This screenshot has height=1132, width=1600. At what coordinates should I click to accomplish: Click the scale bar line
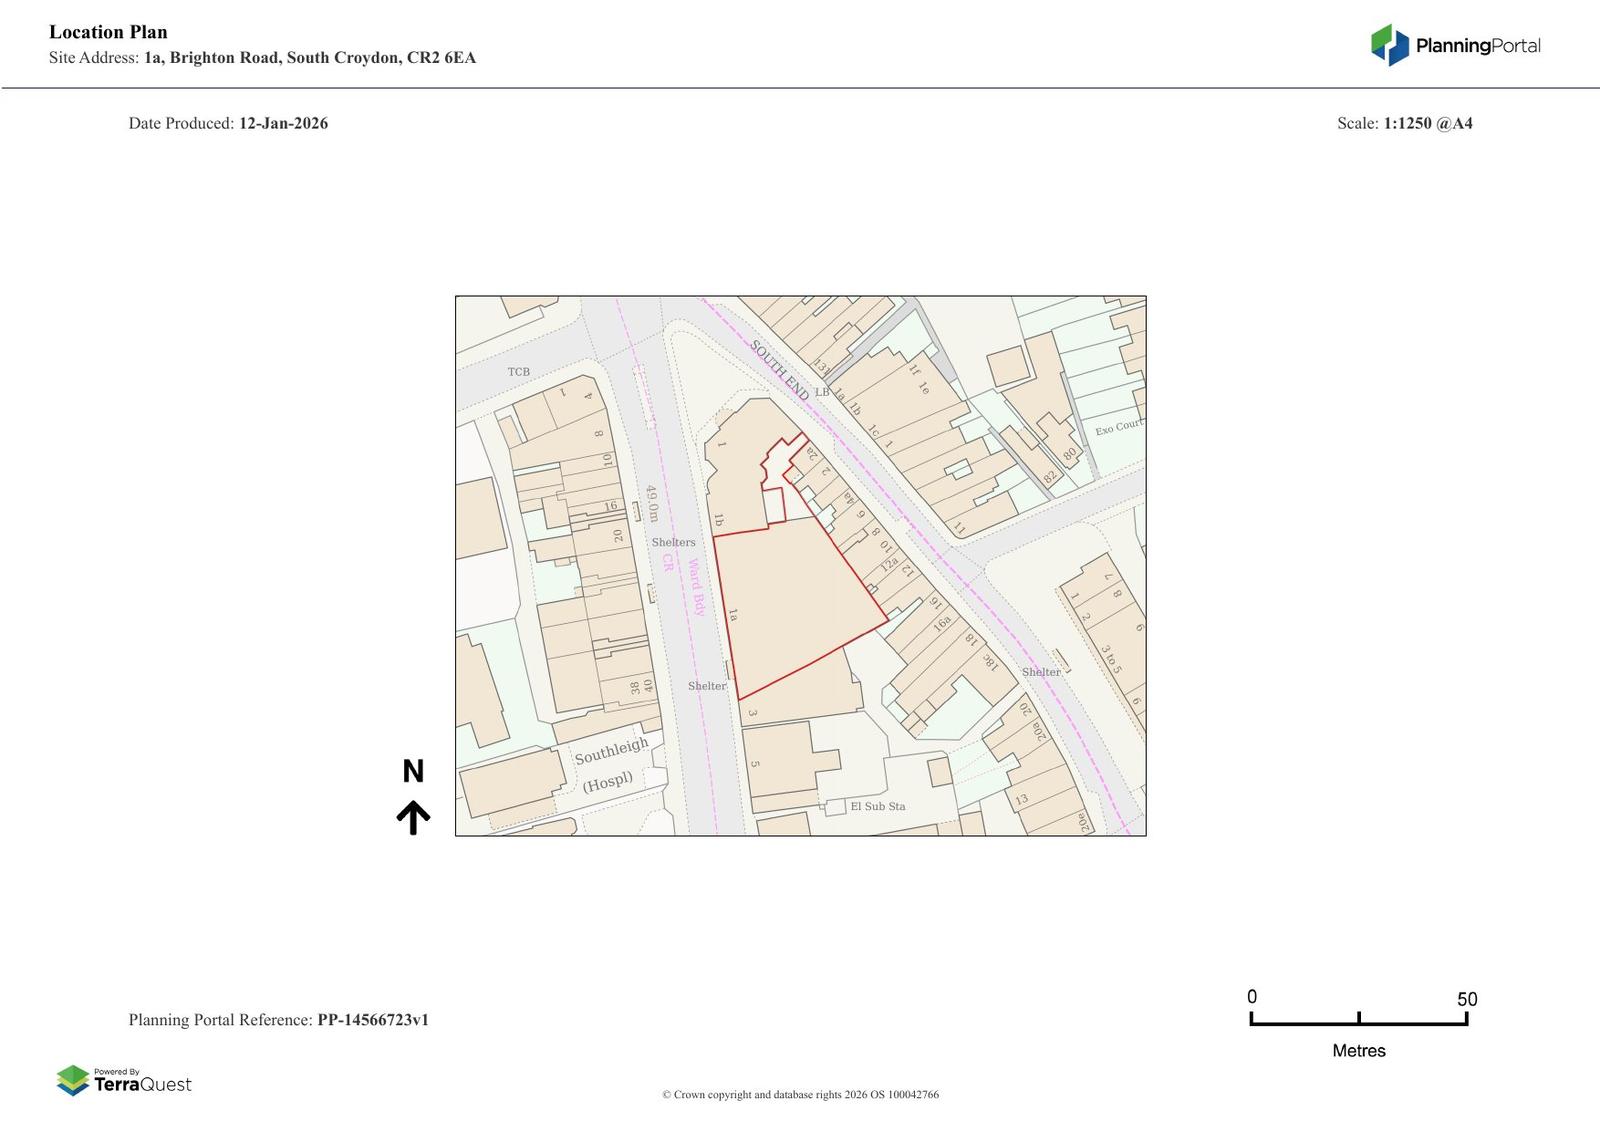[x=1358, y=1023]
